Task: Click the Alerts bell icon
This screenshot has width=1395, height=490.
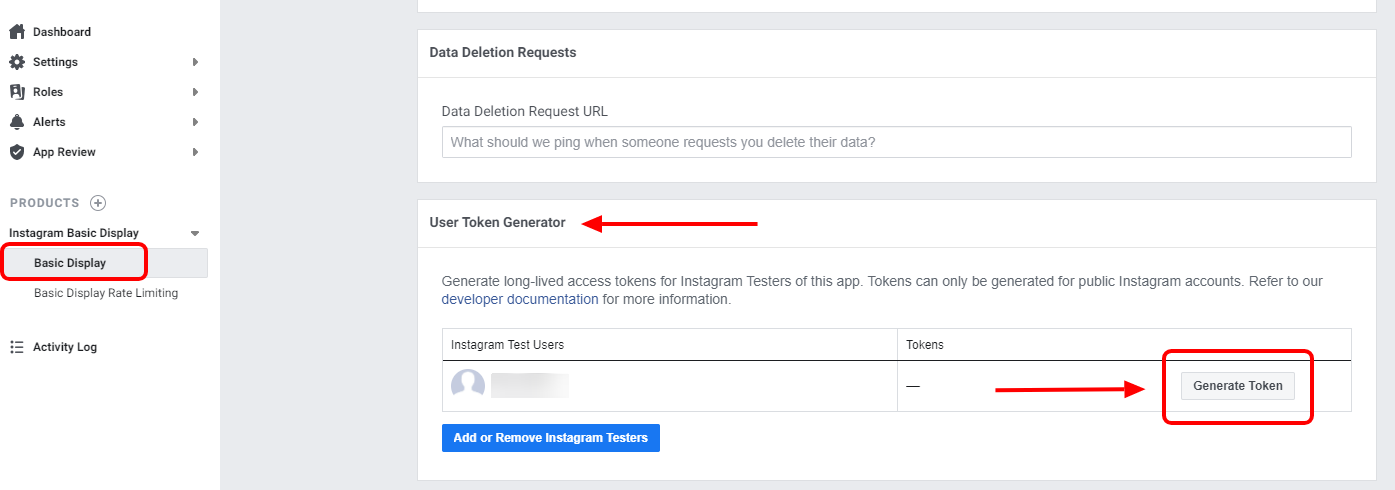Action: pos(16,122)
